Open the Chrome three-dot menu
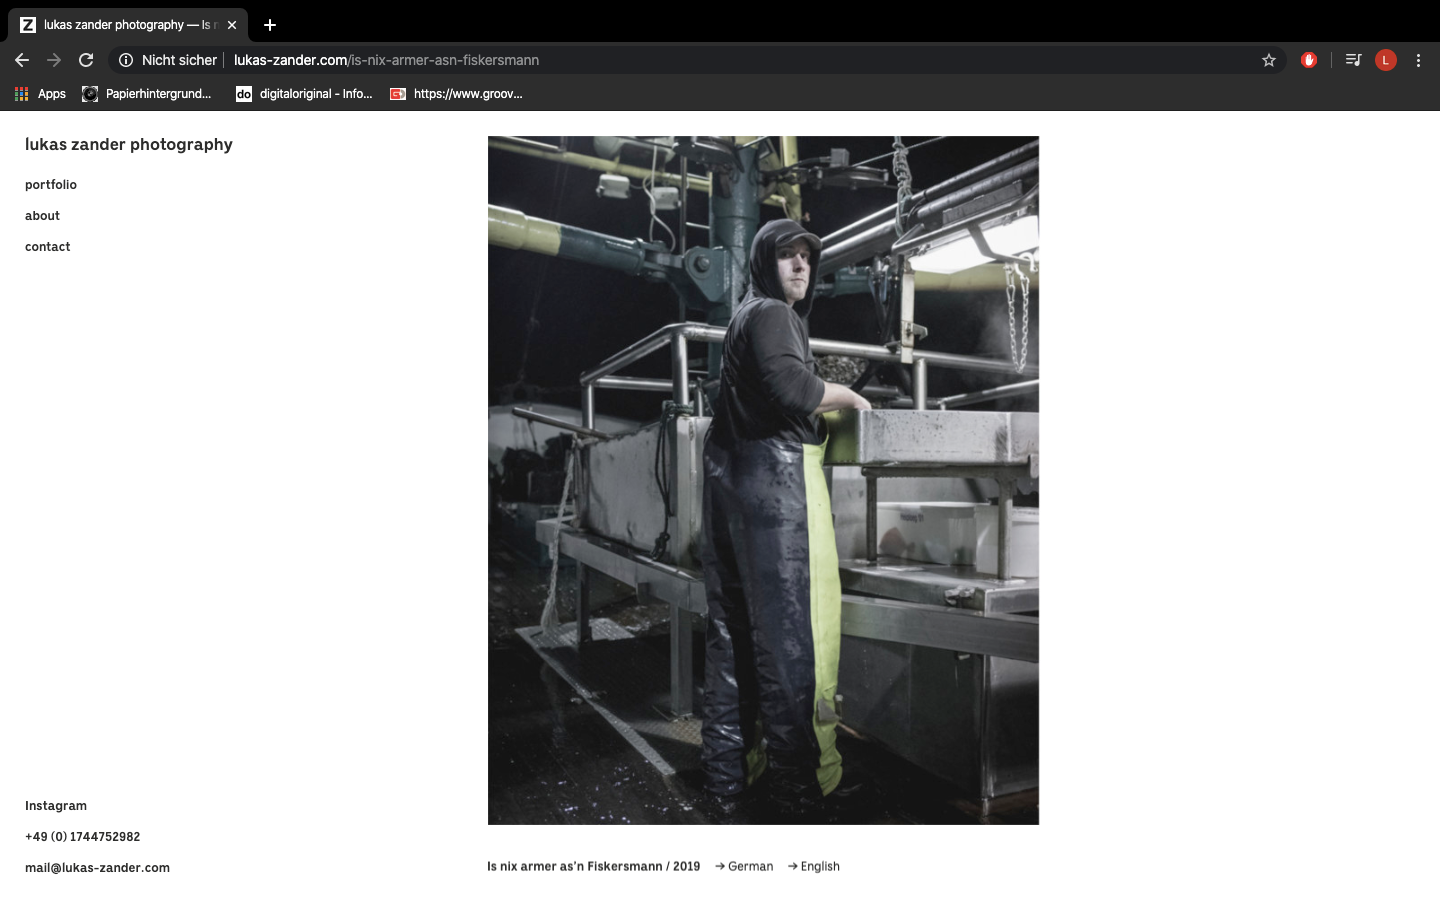Screen dimensions: 1440x900 pyautogui.click(x=1418, y=60)
